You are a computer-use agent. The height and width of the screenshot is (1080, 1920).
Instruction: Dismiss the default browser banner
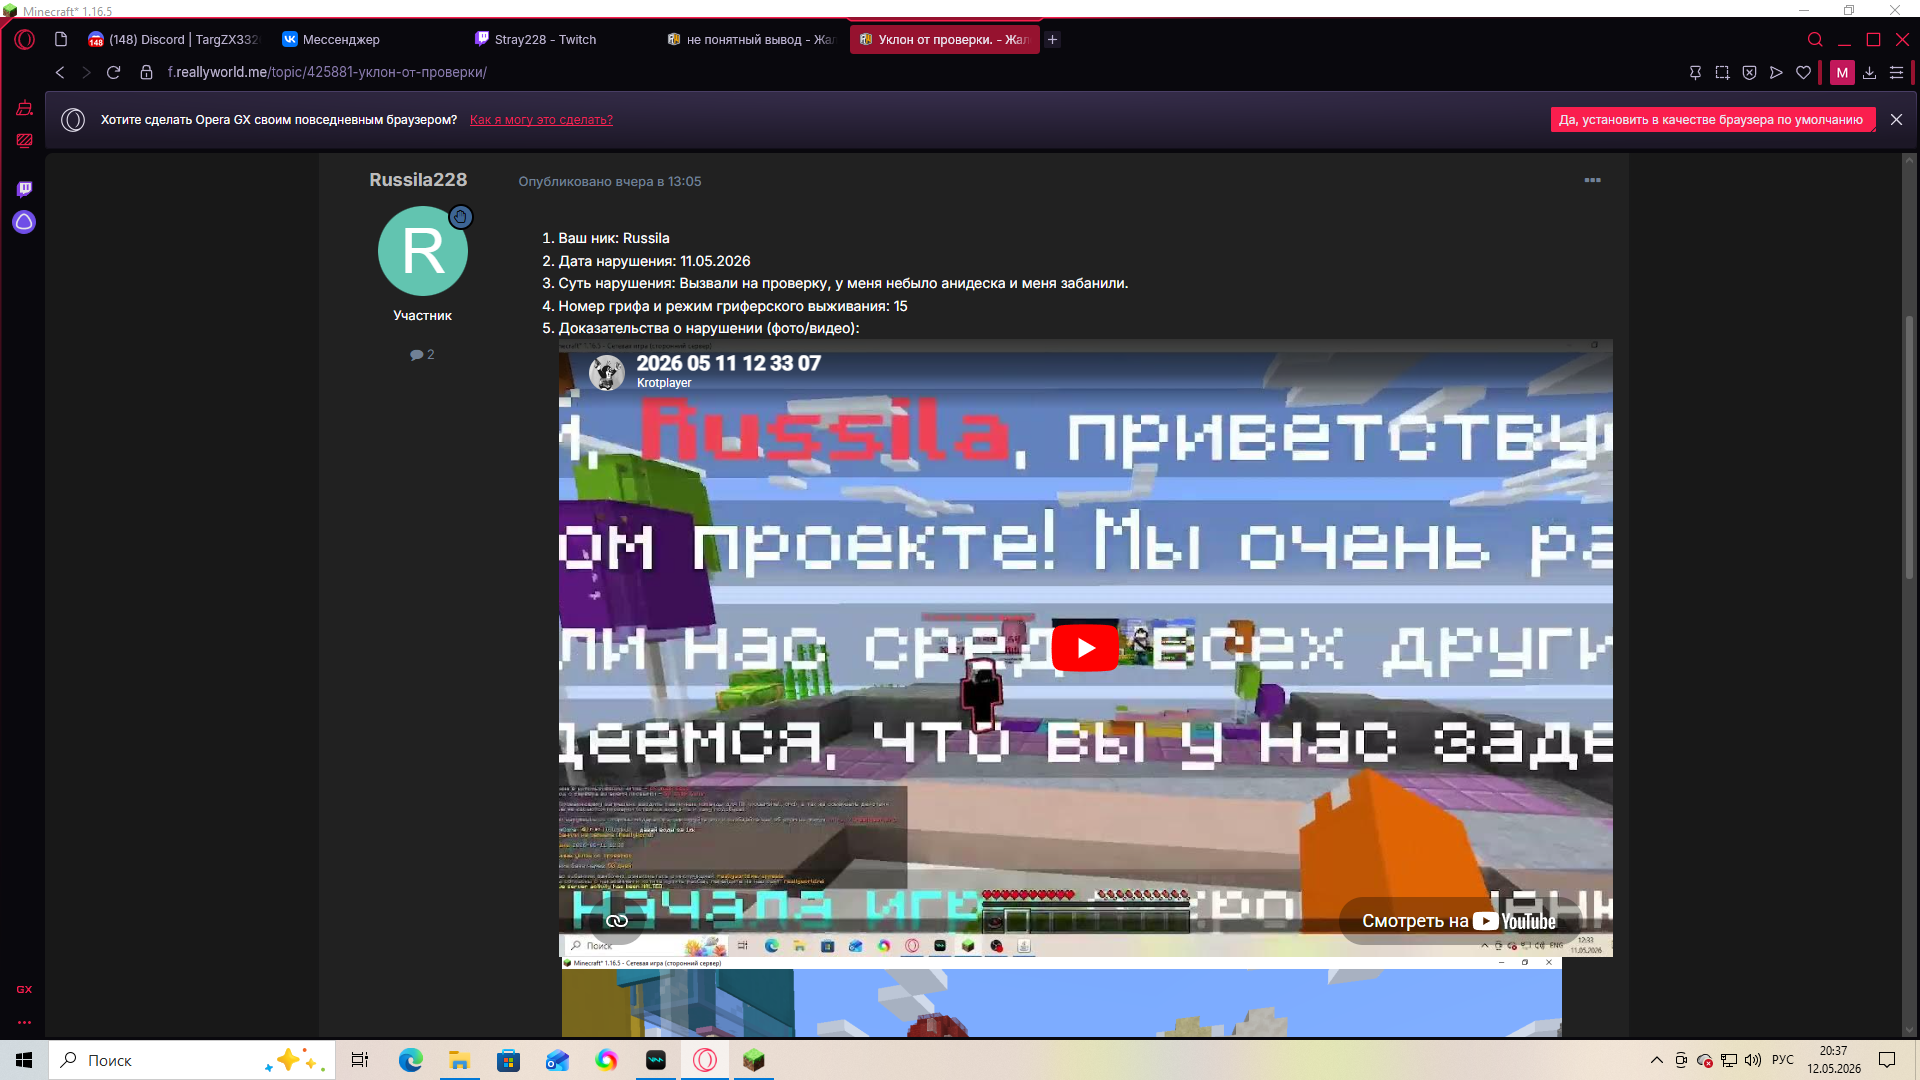point(1896,119)
